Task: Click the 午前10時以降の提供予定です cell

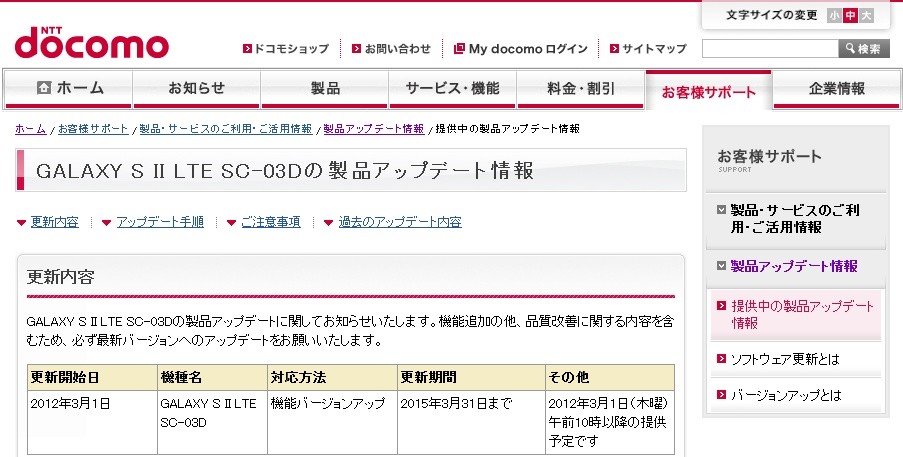Action: coord(609,422)
